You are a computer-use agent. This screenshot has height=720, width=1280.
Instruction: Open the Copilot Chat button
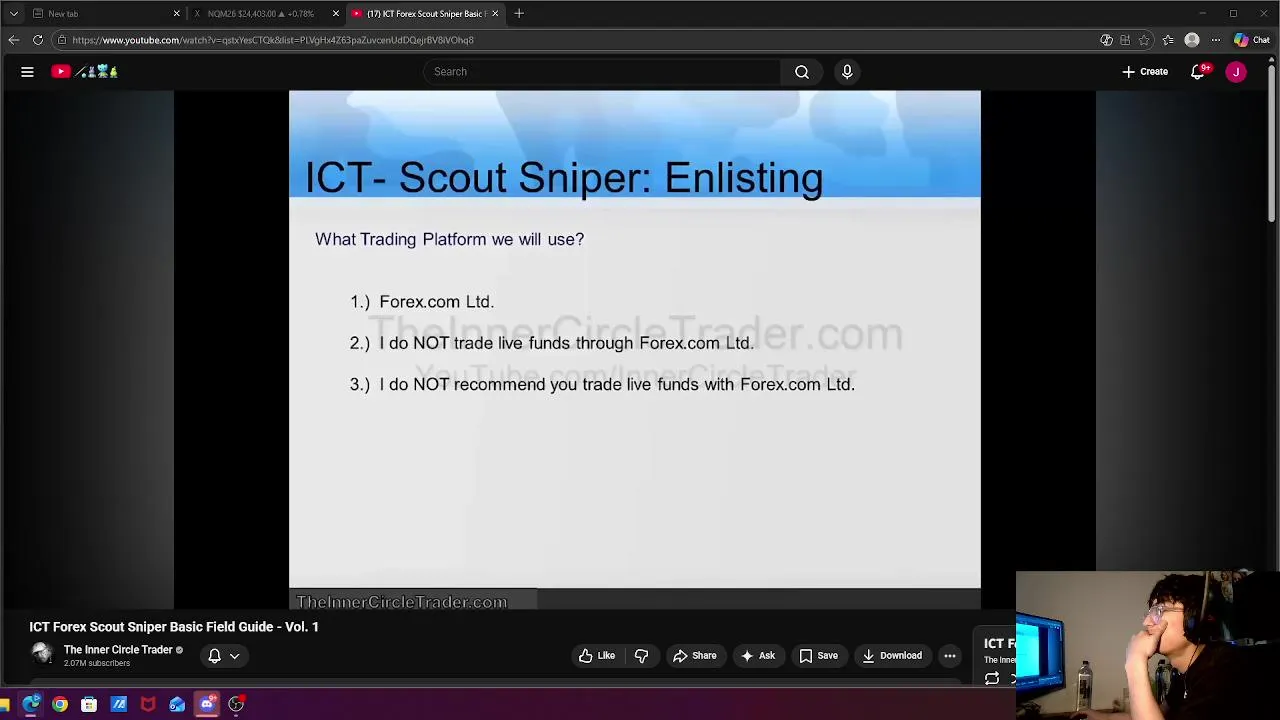click(1252, 40)
